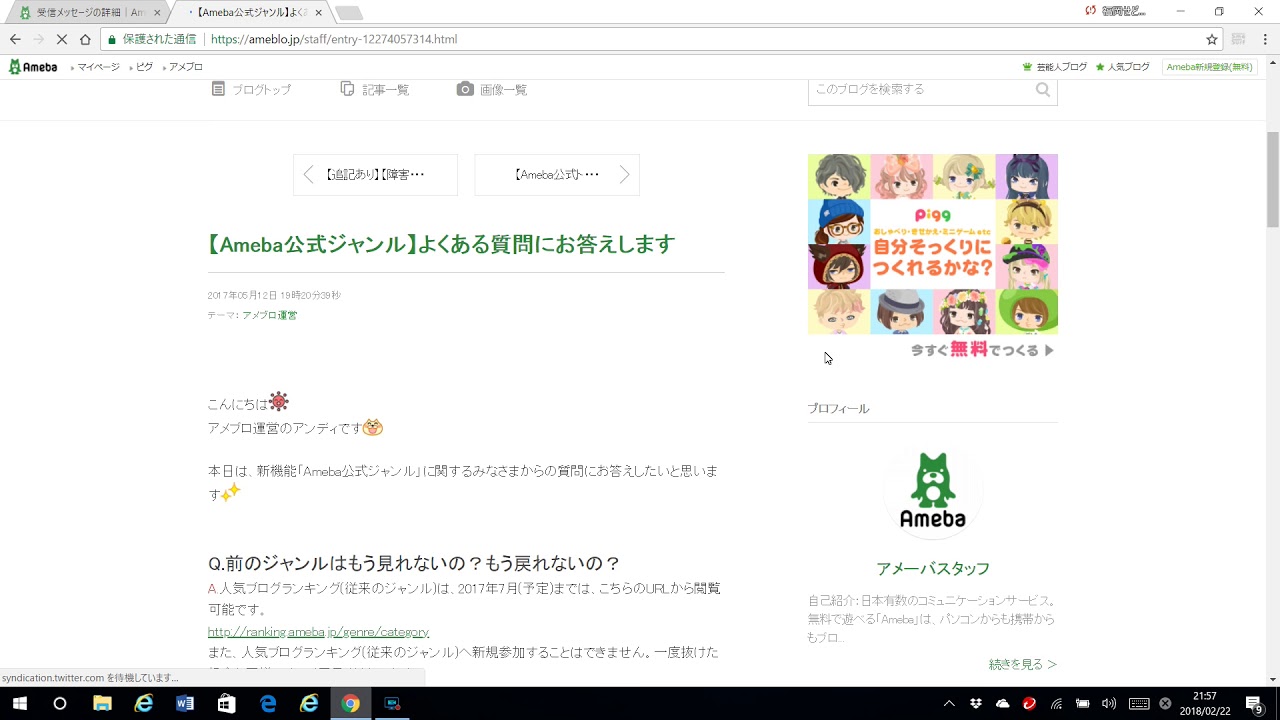This screenshot has width=1280, height=720.
Task: Open the browser home page icon
Action: (x=85, y=39)
